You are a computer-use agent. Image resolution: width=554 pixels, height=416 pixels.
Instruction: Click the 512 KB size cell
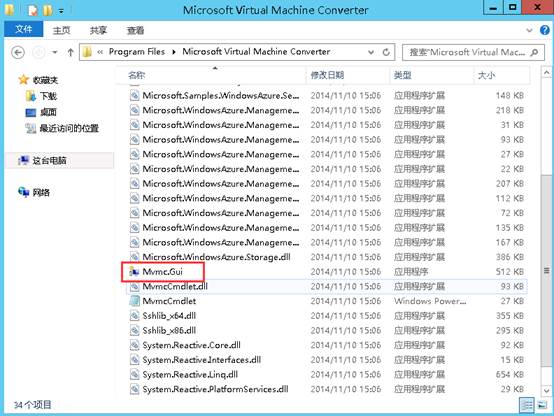click(509, 272)
